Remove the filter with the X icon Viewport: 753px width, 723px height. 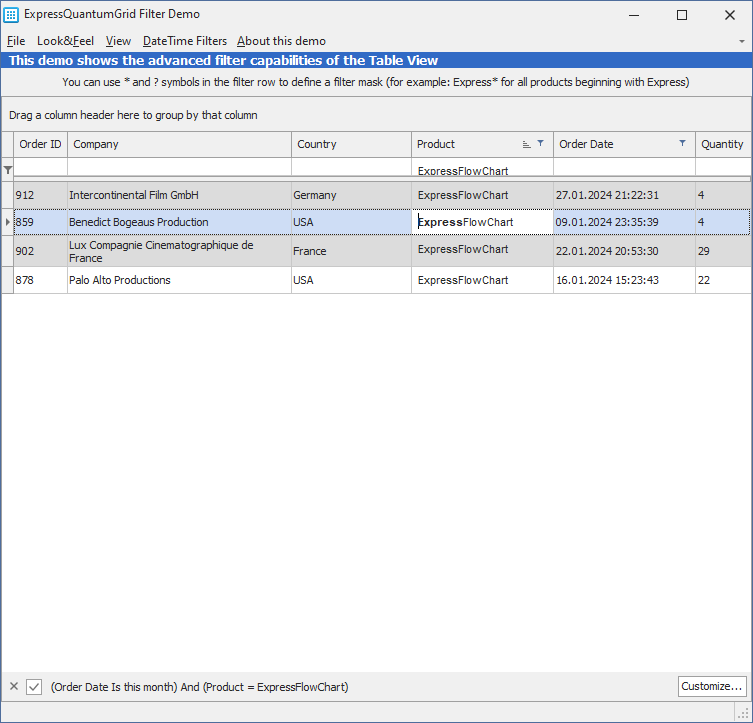[14, 686]
